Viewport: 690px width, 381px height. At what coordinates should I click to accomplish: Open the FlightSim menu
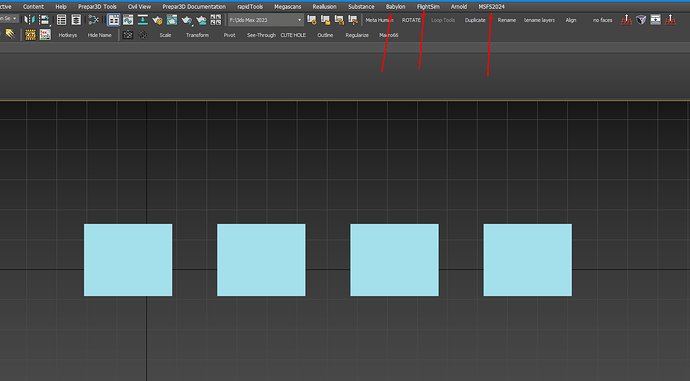pyautogui.click(x=428, y=7)
